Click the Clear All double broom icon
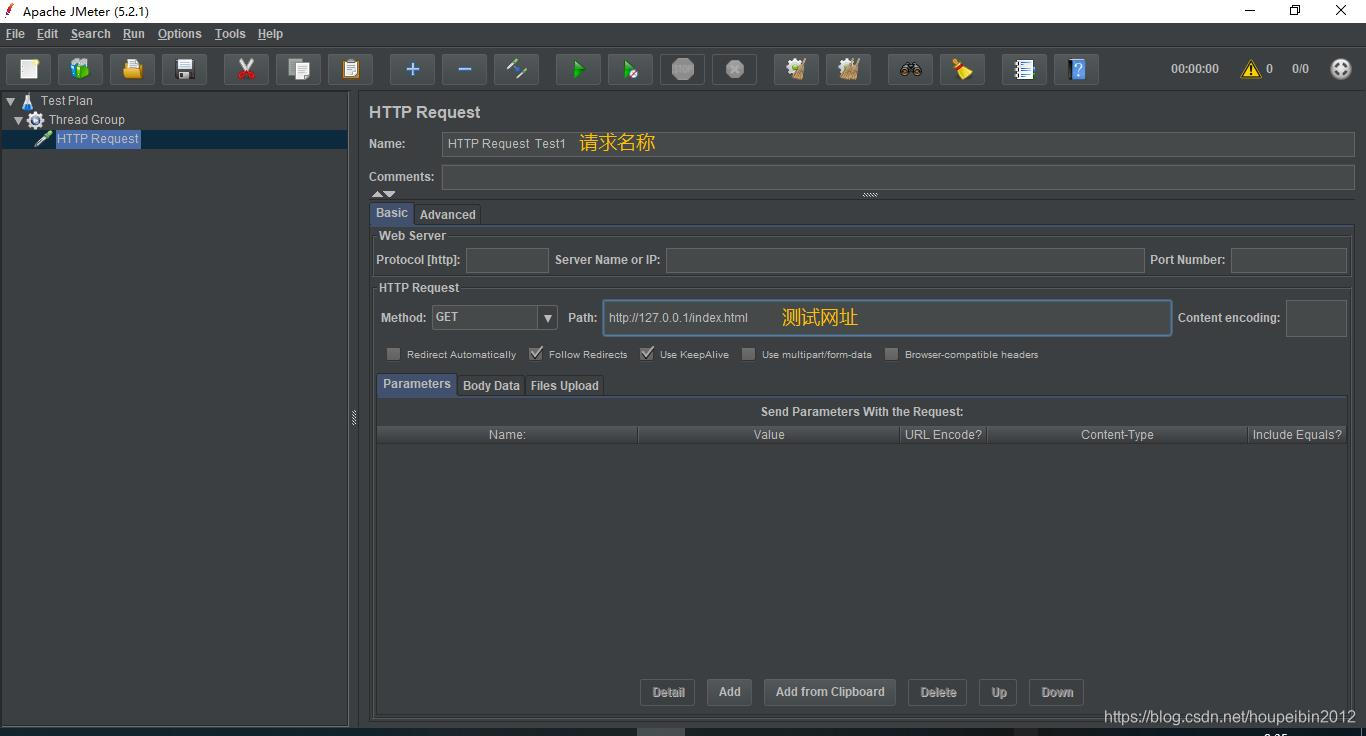Image resolution: width=1366 pixels, height=736 pixels. (x=848, y=69)
